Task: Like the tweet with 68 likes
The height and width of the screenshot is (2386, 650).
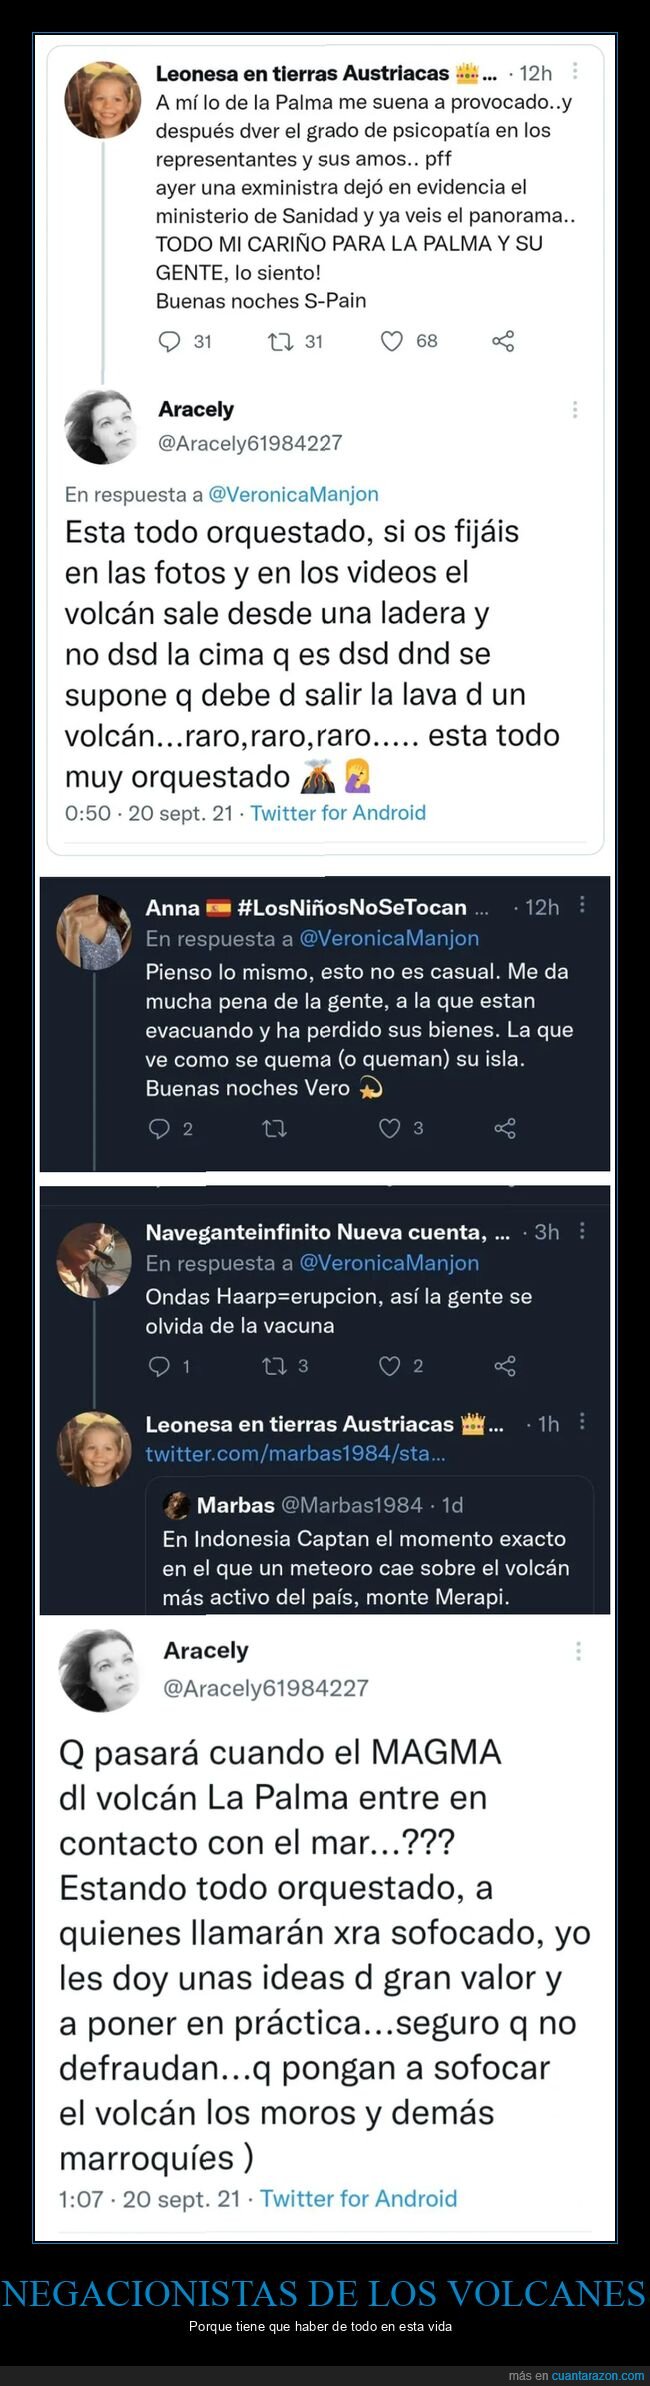Action: point(392,342)
